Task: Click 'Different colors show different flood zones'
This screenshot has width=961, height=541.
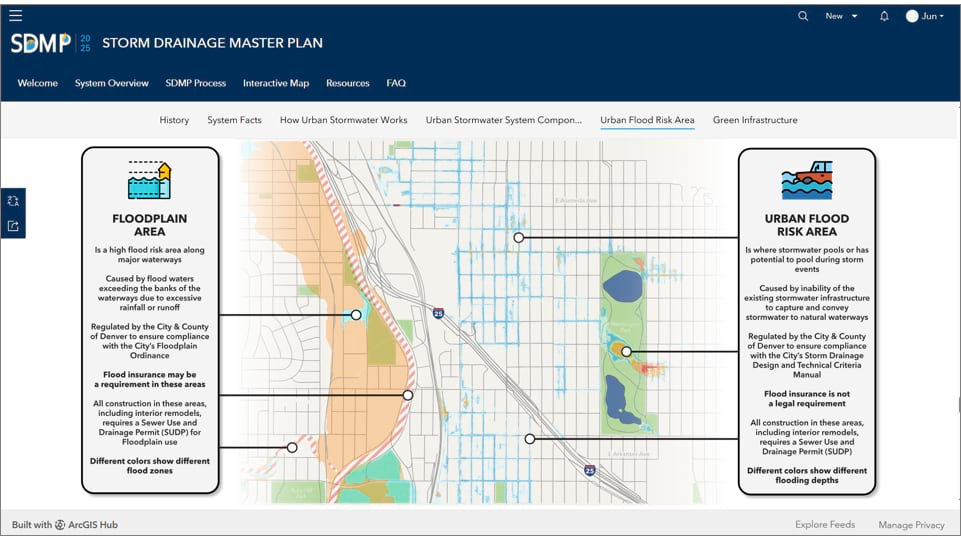Action: coord(150,466)
